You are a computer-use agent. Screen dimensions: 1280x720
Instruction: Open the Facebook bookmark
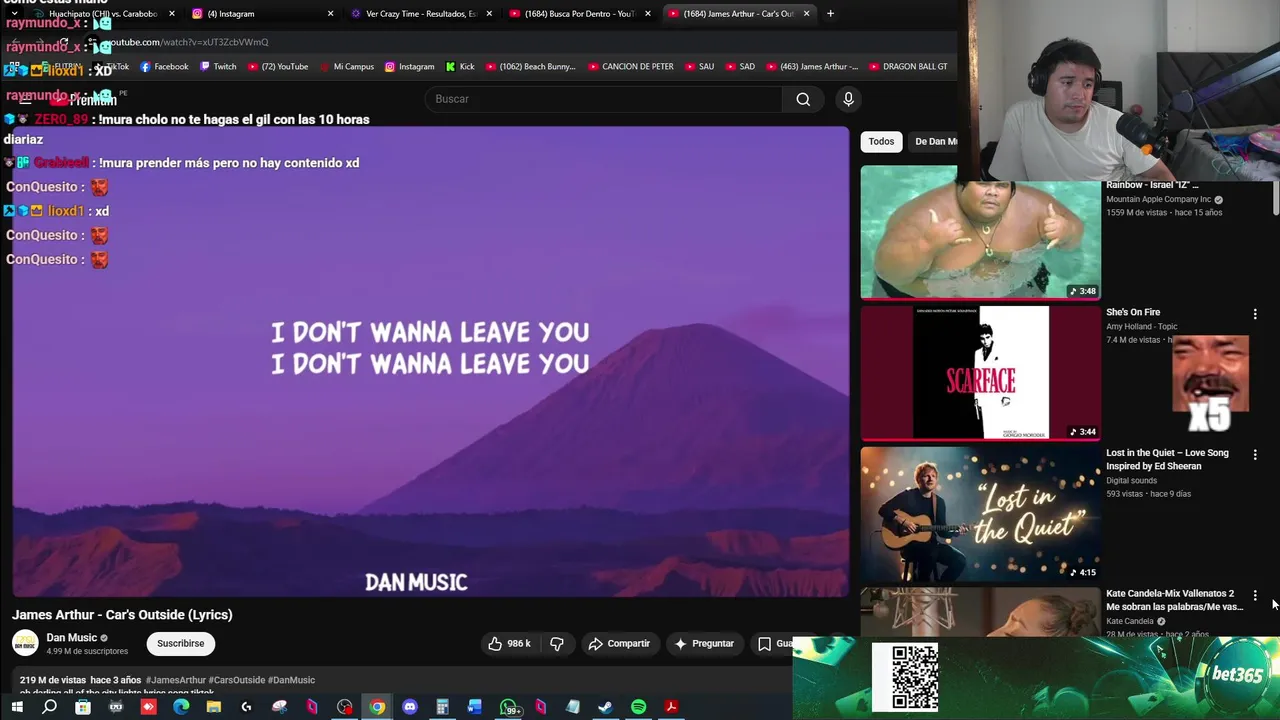(164, 67)
